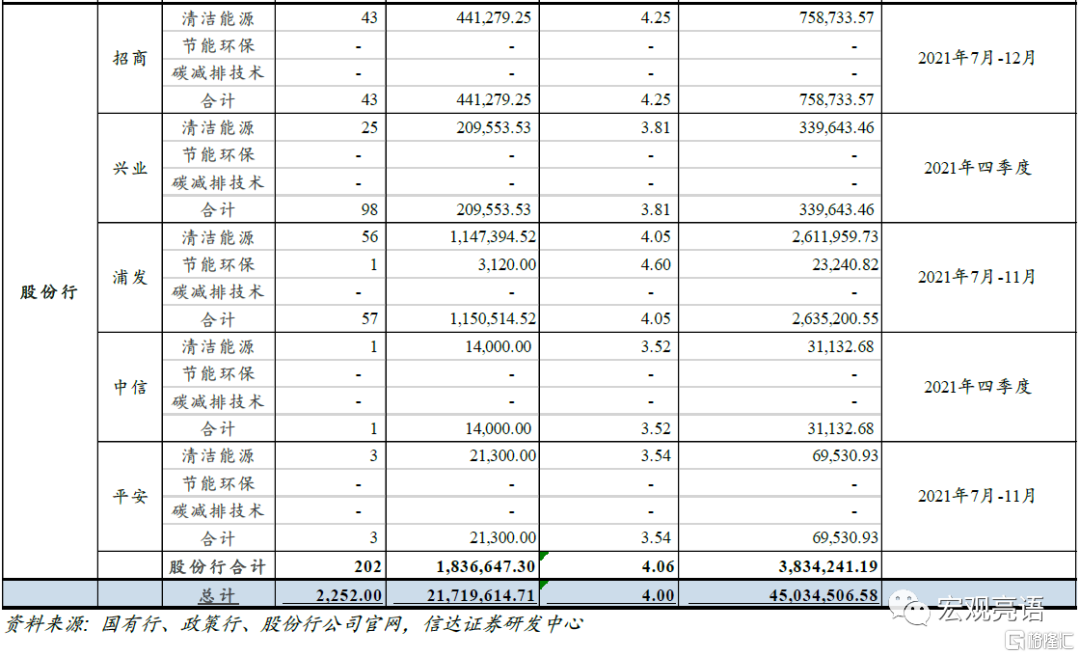
Task: Click 3.54 in 平安 清洁能源 row
Action: (x=655, y=456)
